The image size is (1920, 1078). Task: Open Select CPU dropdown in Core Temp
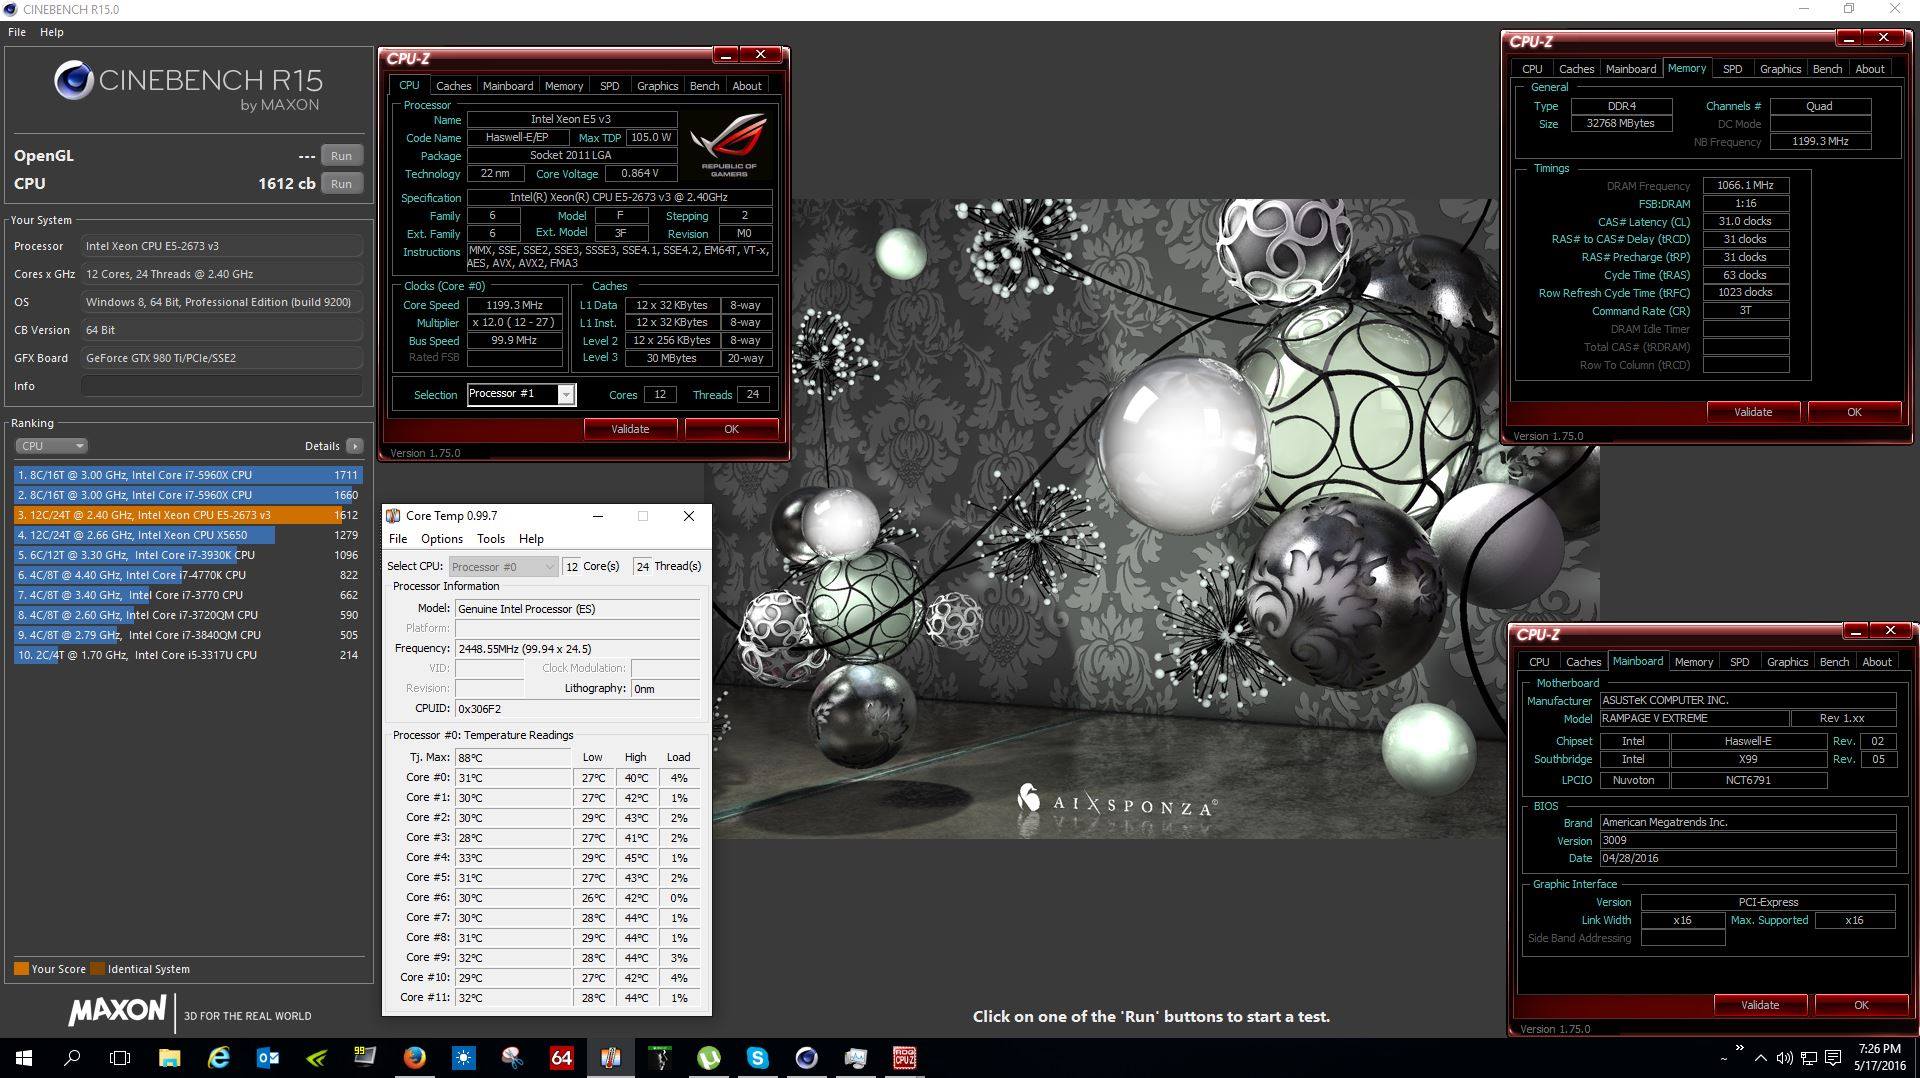pos(503,566)
